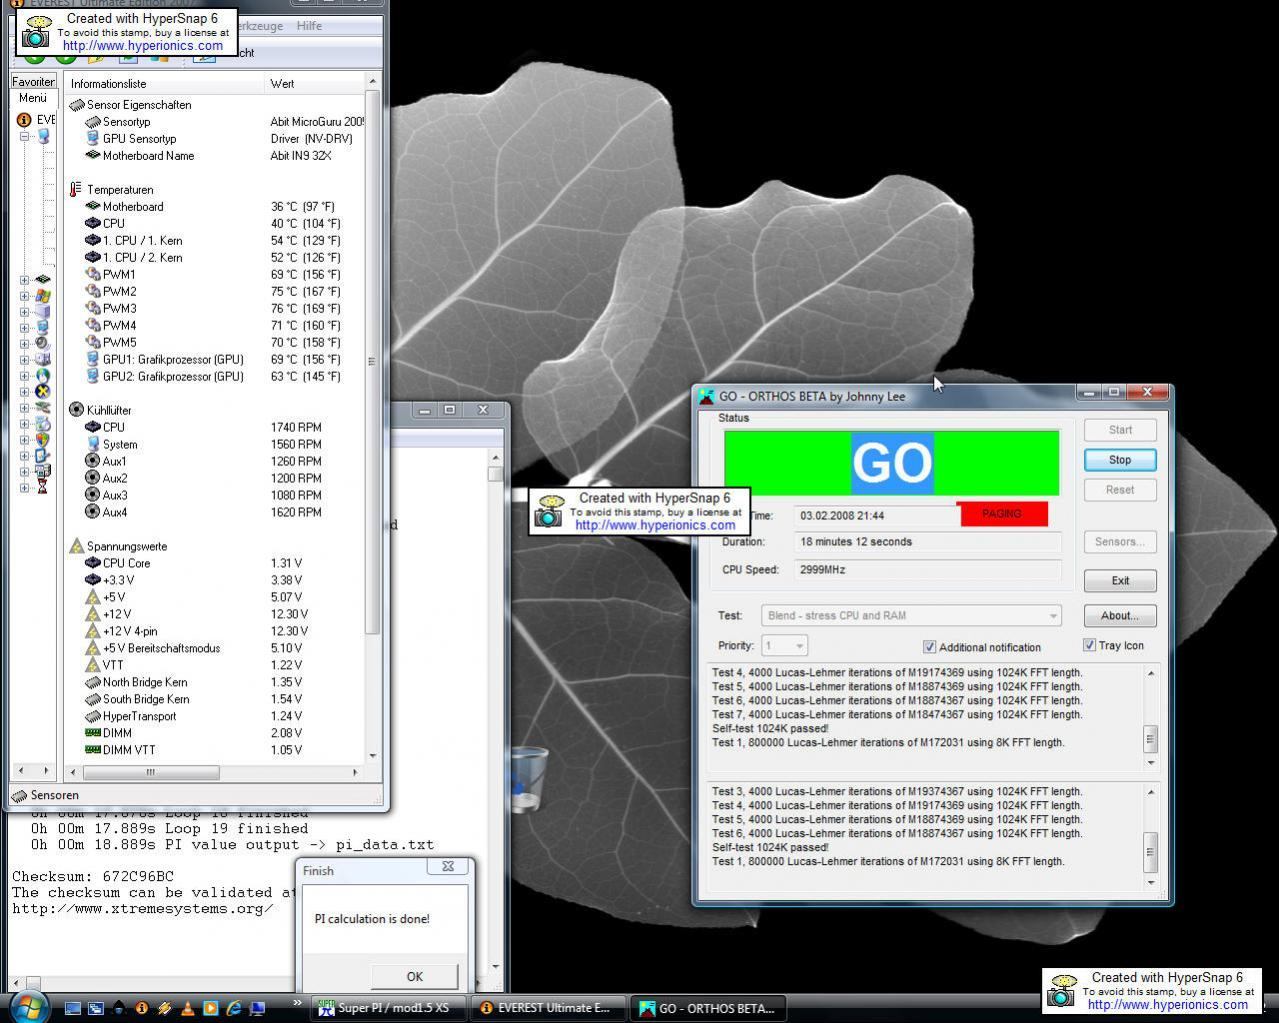The image size is (1279, 1023).
Task: Click OK in the Finish dialog
Action: tap(414, 977)
